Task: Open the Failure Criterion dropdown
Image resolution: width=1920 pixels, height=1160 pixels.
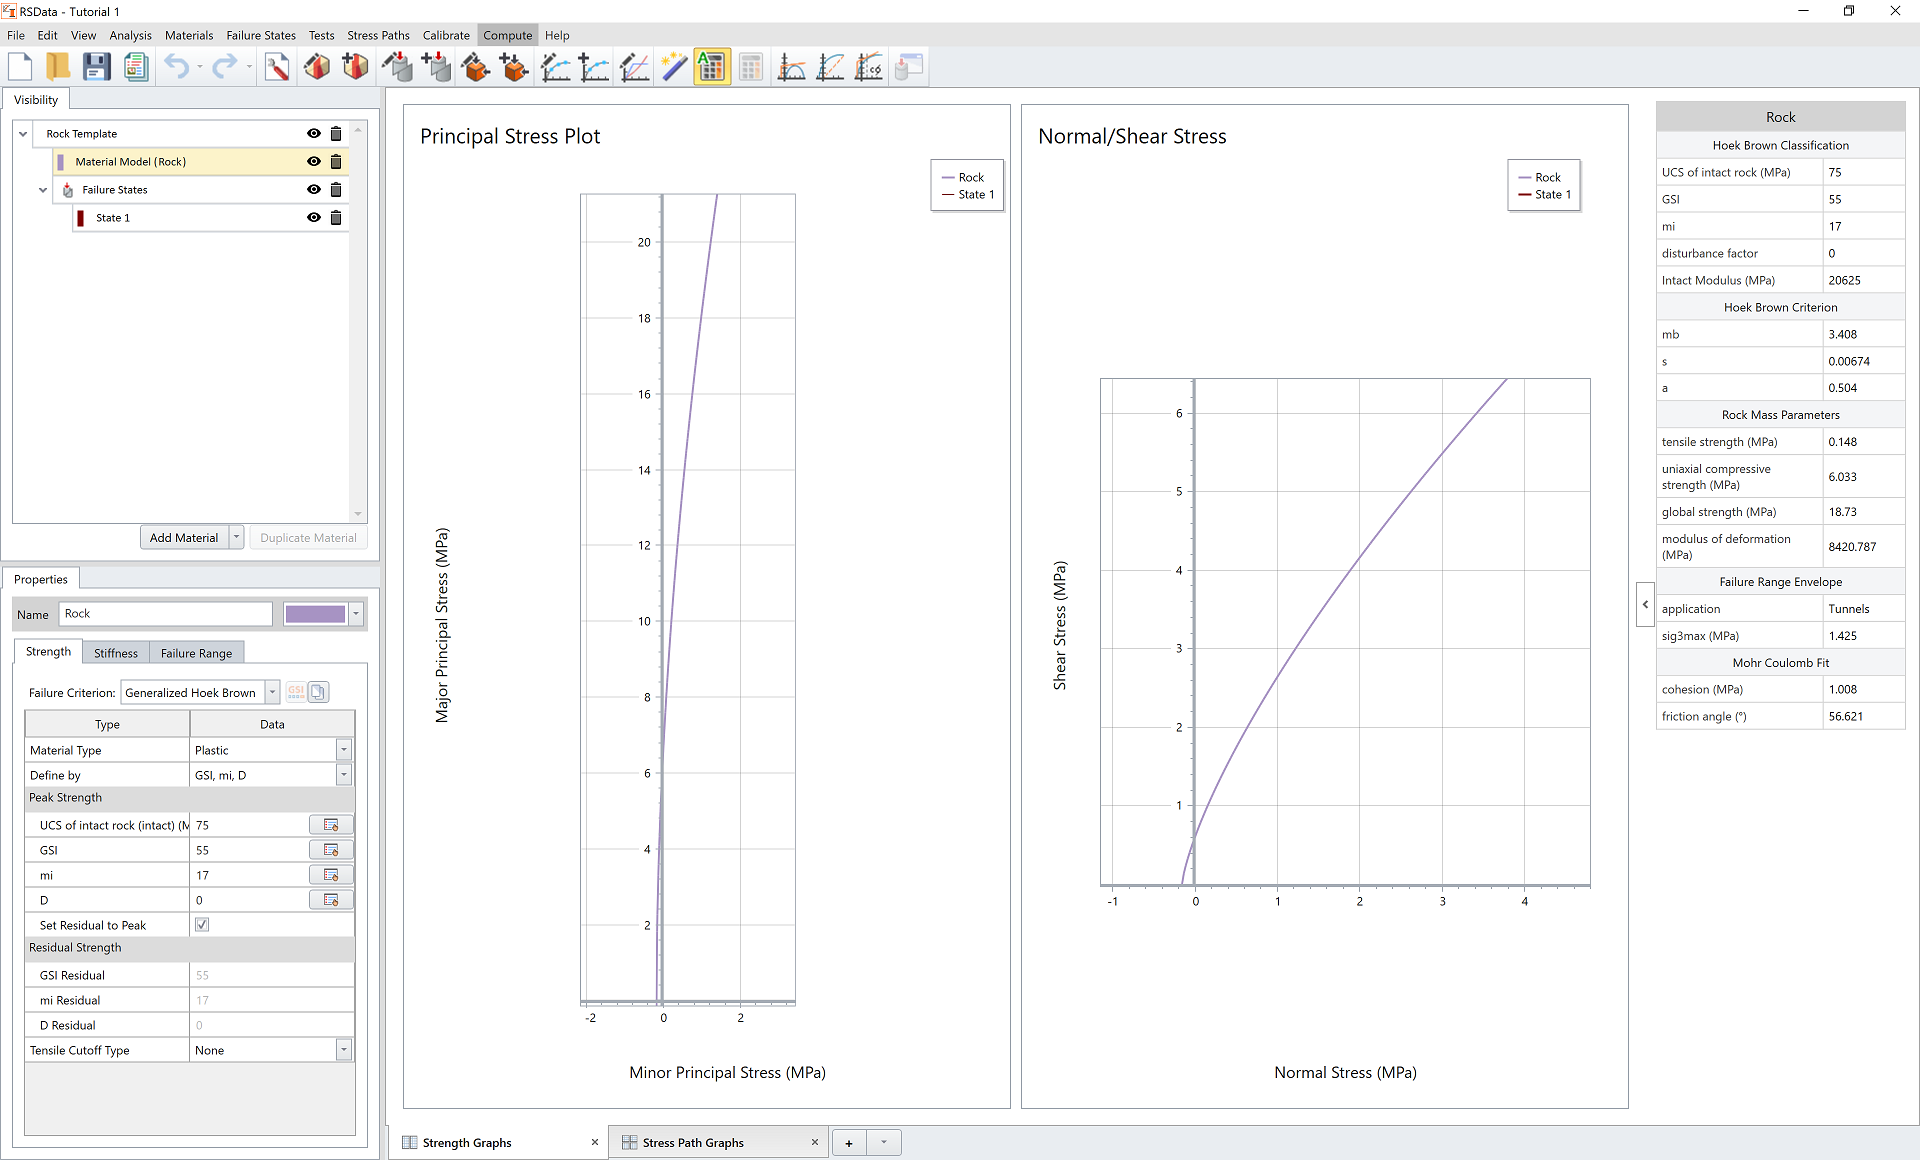Action: [272, 692]
